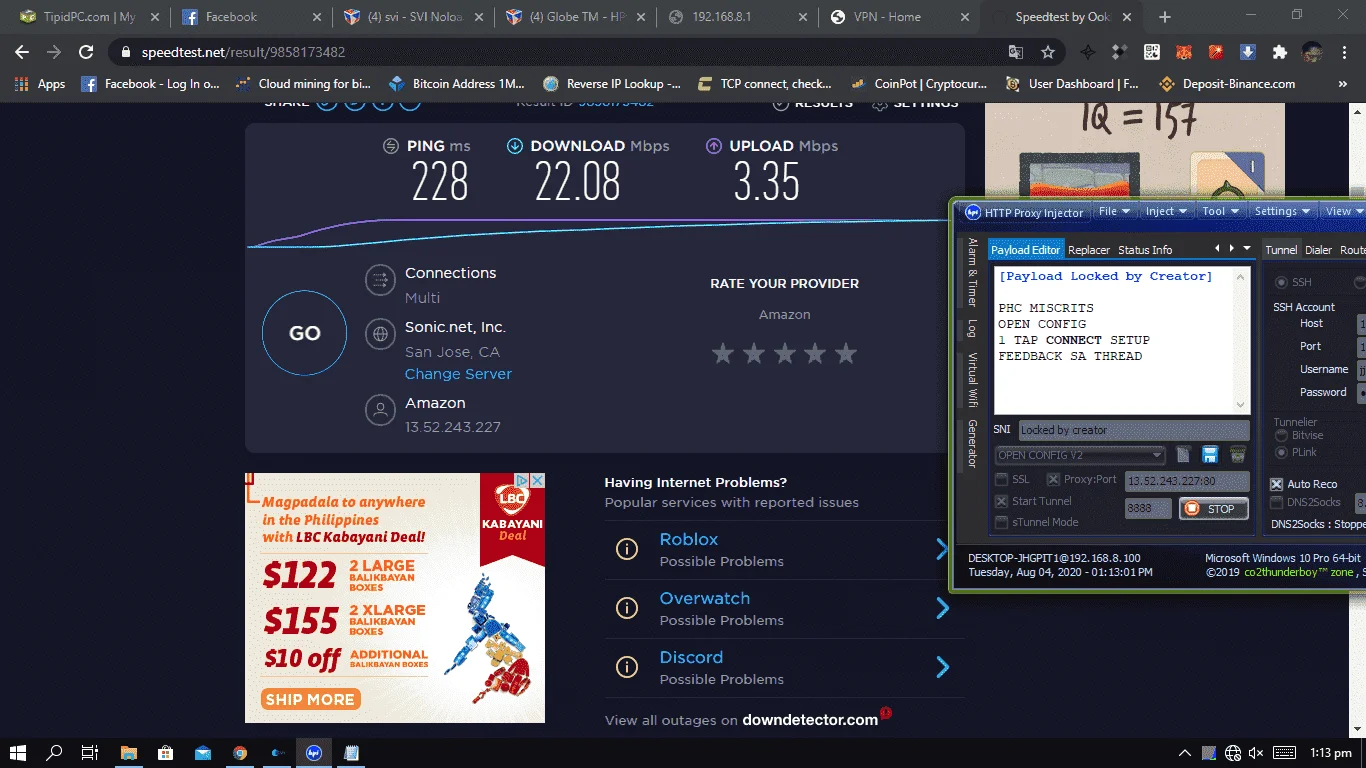Click the QR code extension icon
Image resolution: width=1366 pixels, height=768 pixels.
1152,52
